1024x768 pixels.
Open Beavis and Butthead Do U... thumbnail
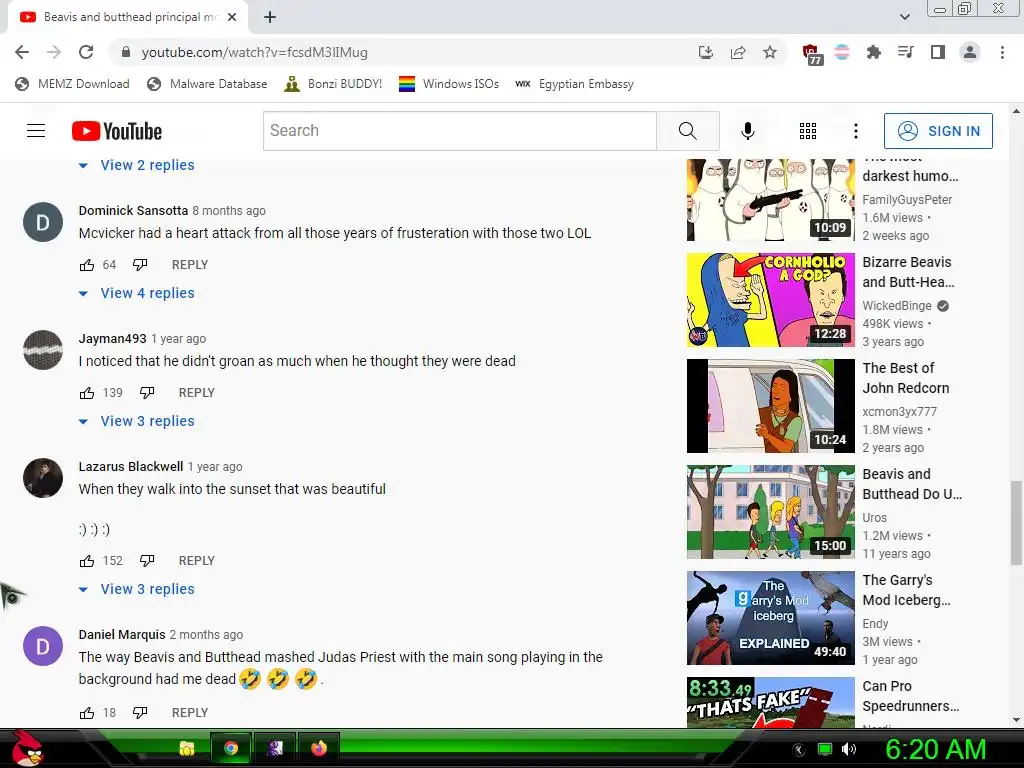coord(771,512)
